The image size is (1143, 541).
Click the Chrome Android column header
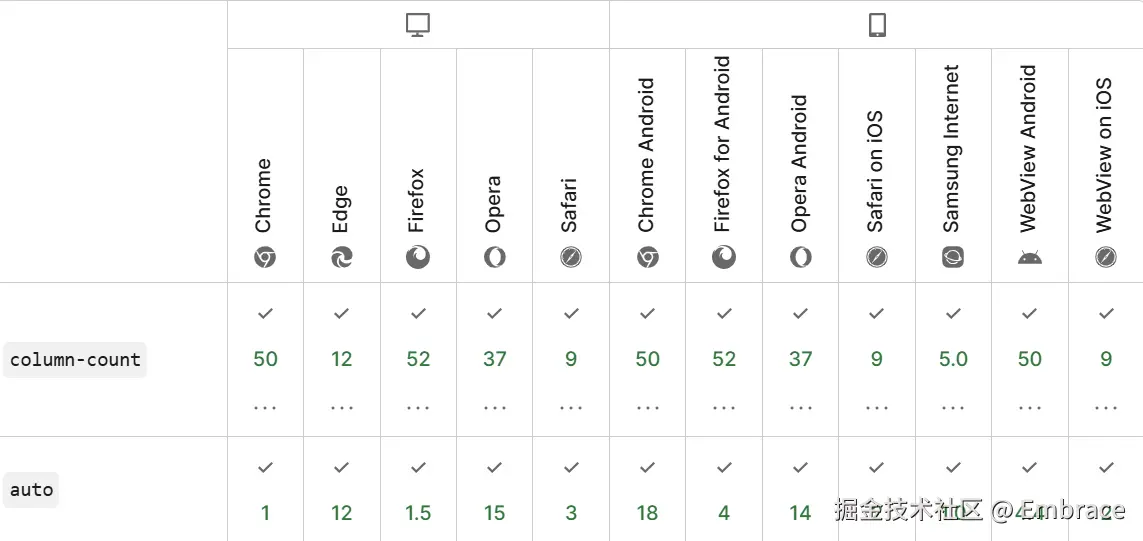click(647, 155)
